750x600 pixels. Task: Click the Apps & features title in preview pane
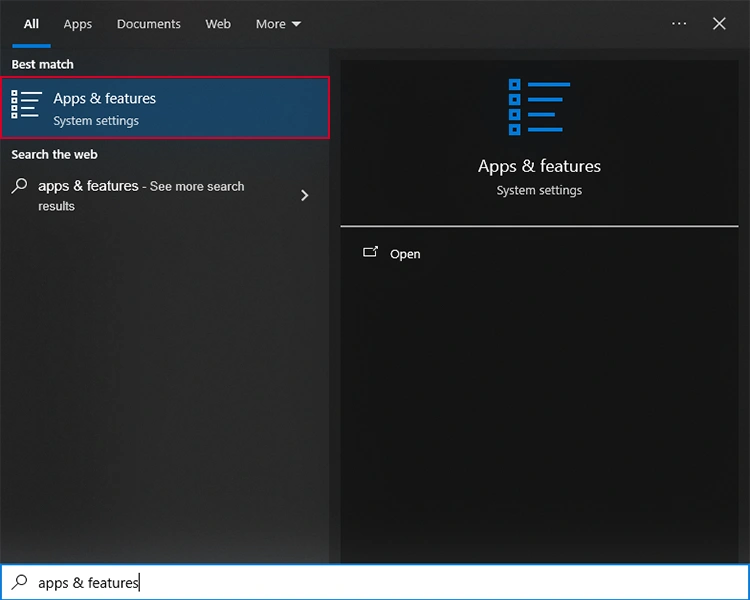pyautogui.click(x=539, y=167)
